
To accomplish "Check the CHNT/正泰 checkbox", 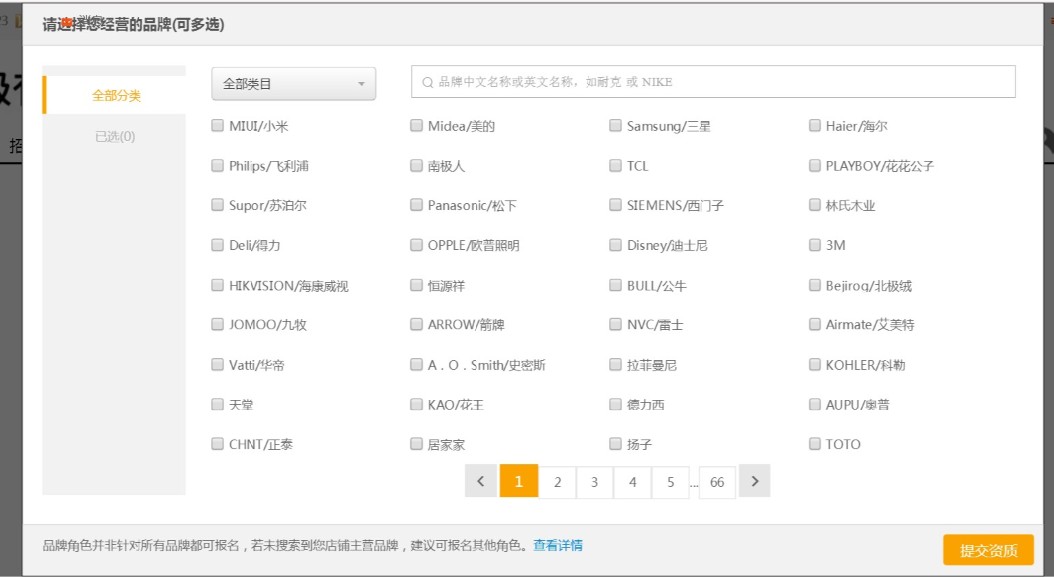I will [217, 444].
